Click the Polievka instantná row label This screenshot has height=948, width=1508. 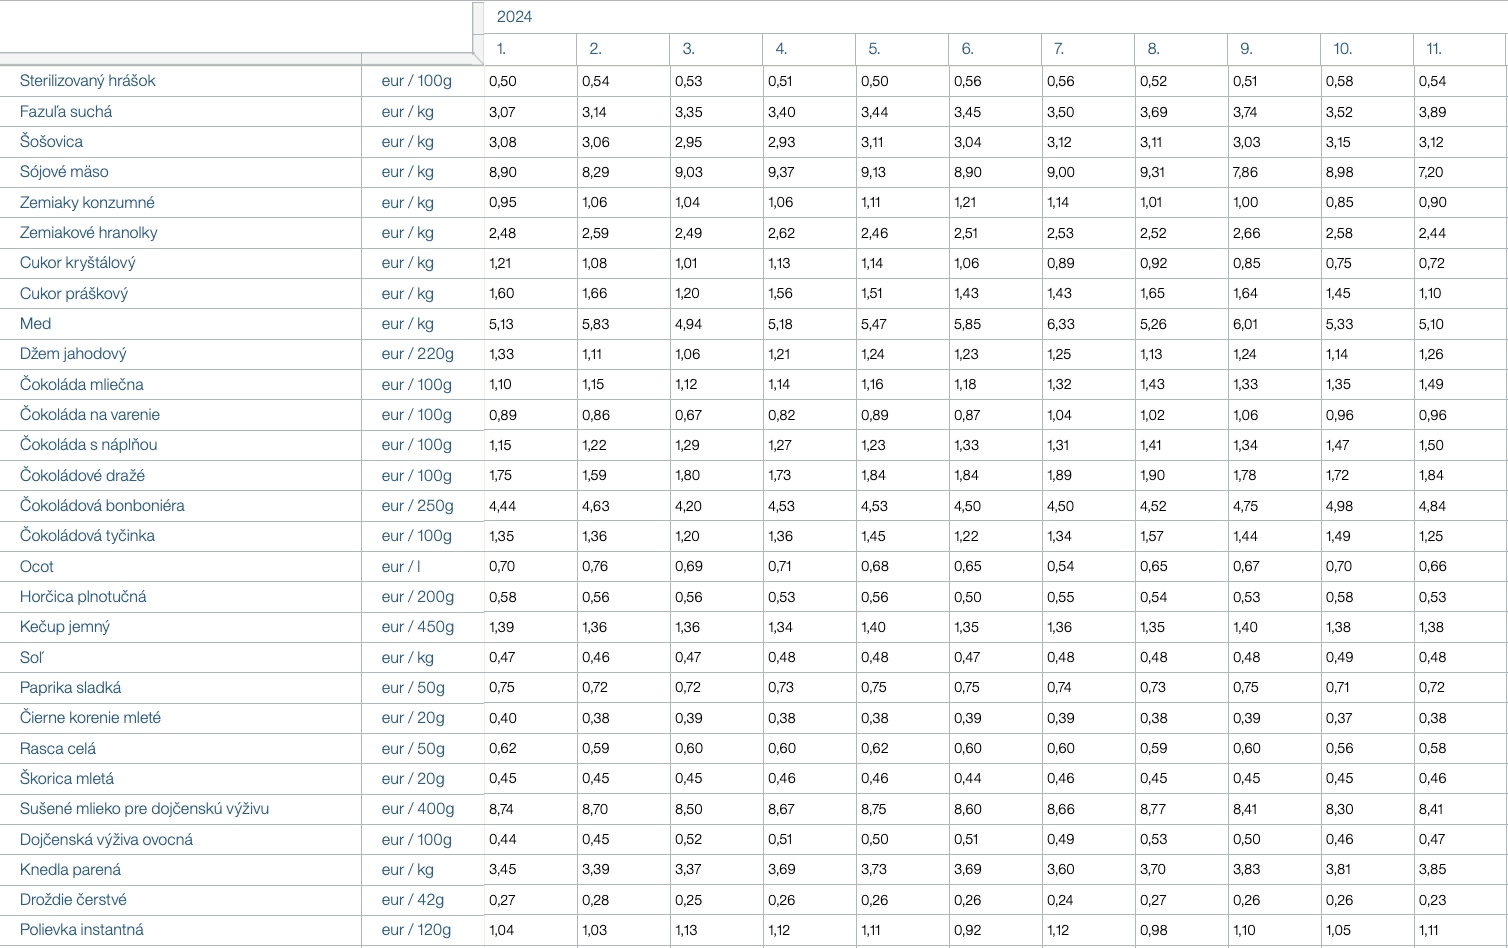(82, 930)
